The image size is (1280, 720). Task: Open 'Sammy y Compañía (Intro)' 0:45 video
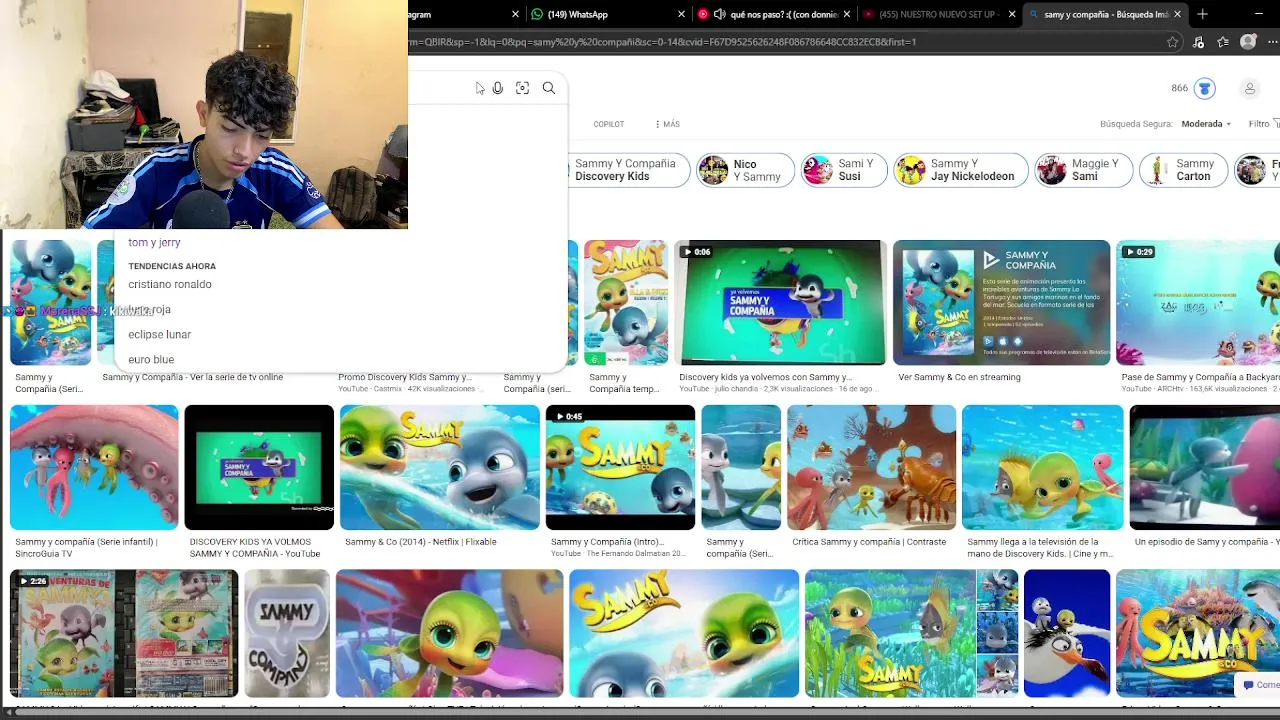pyautogui.click(x=620, y=467)
